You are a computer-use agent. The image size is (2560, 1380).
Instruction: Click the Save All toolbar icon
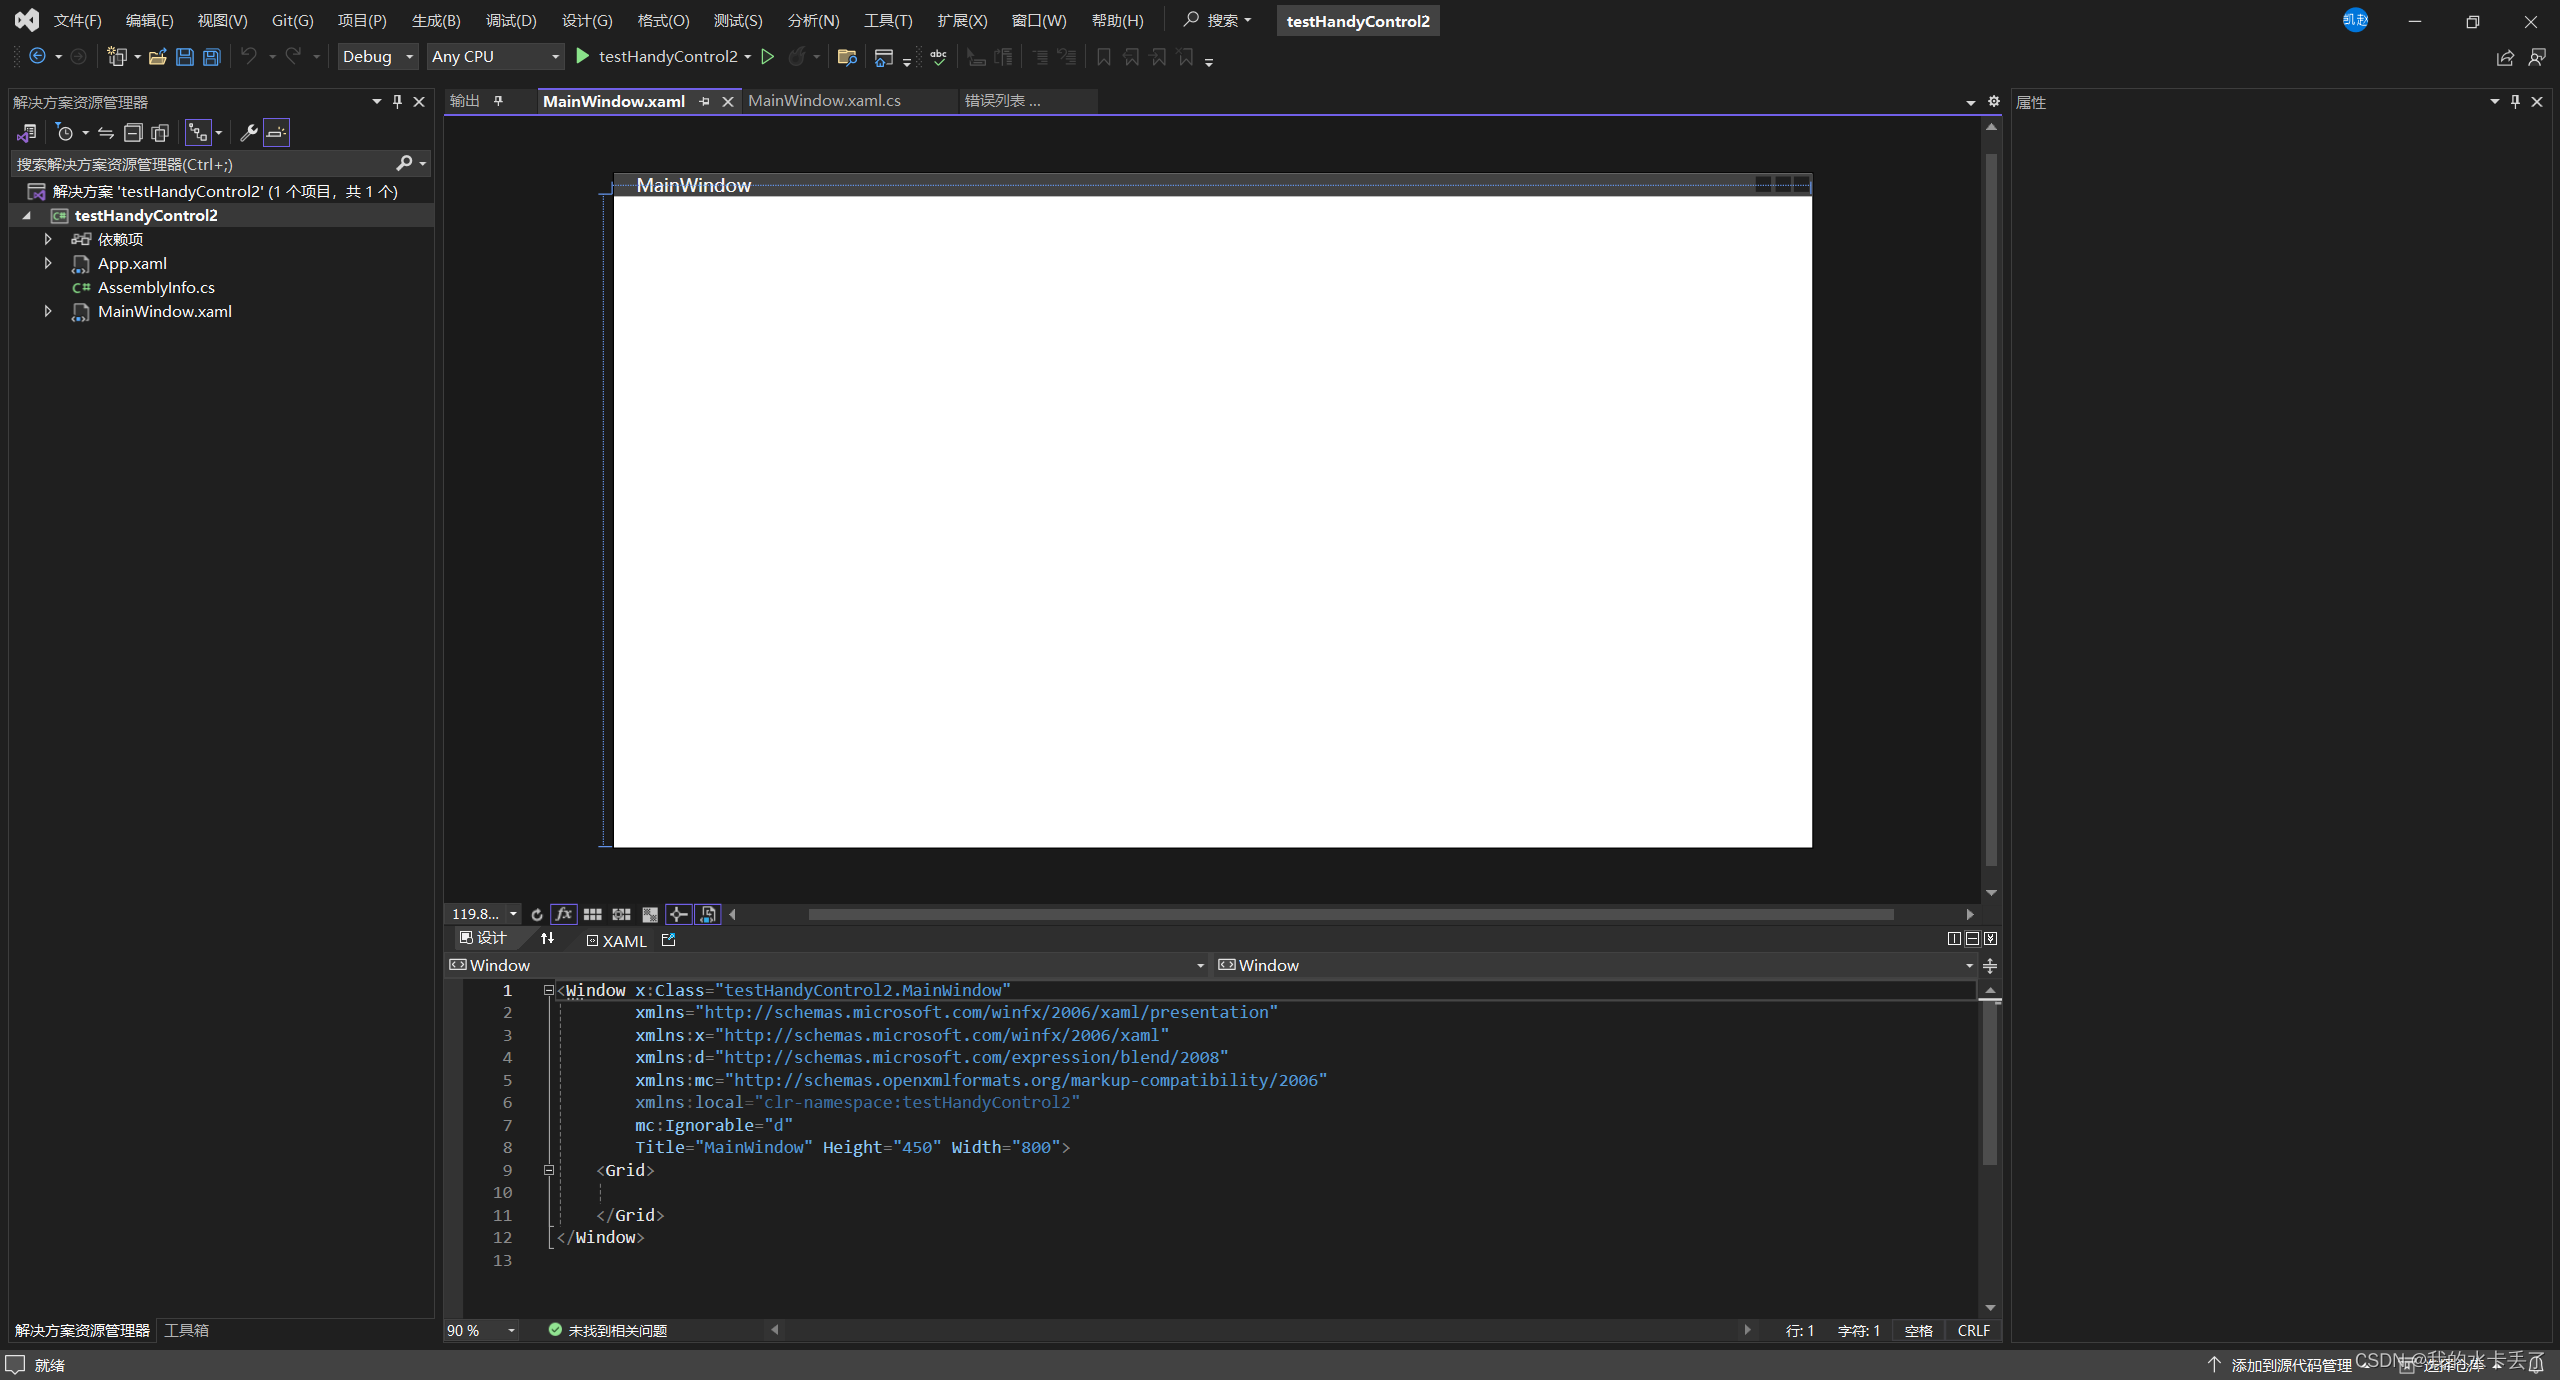pos(211,57)
